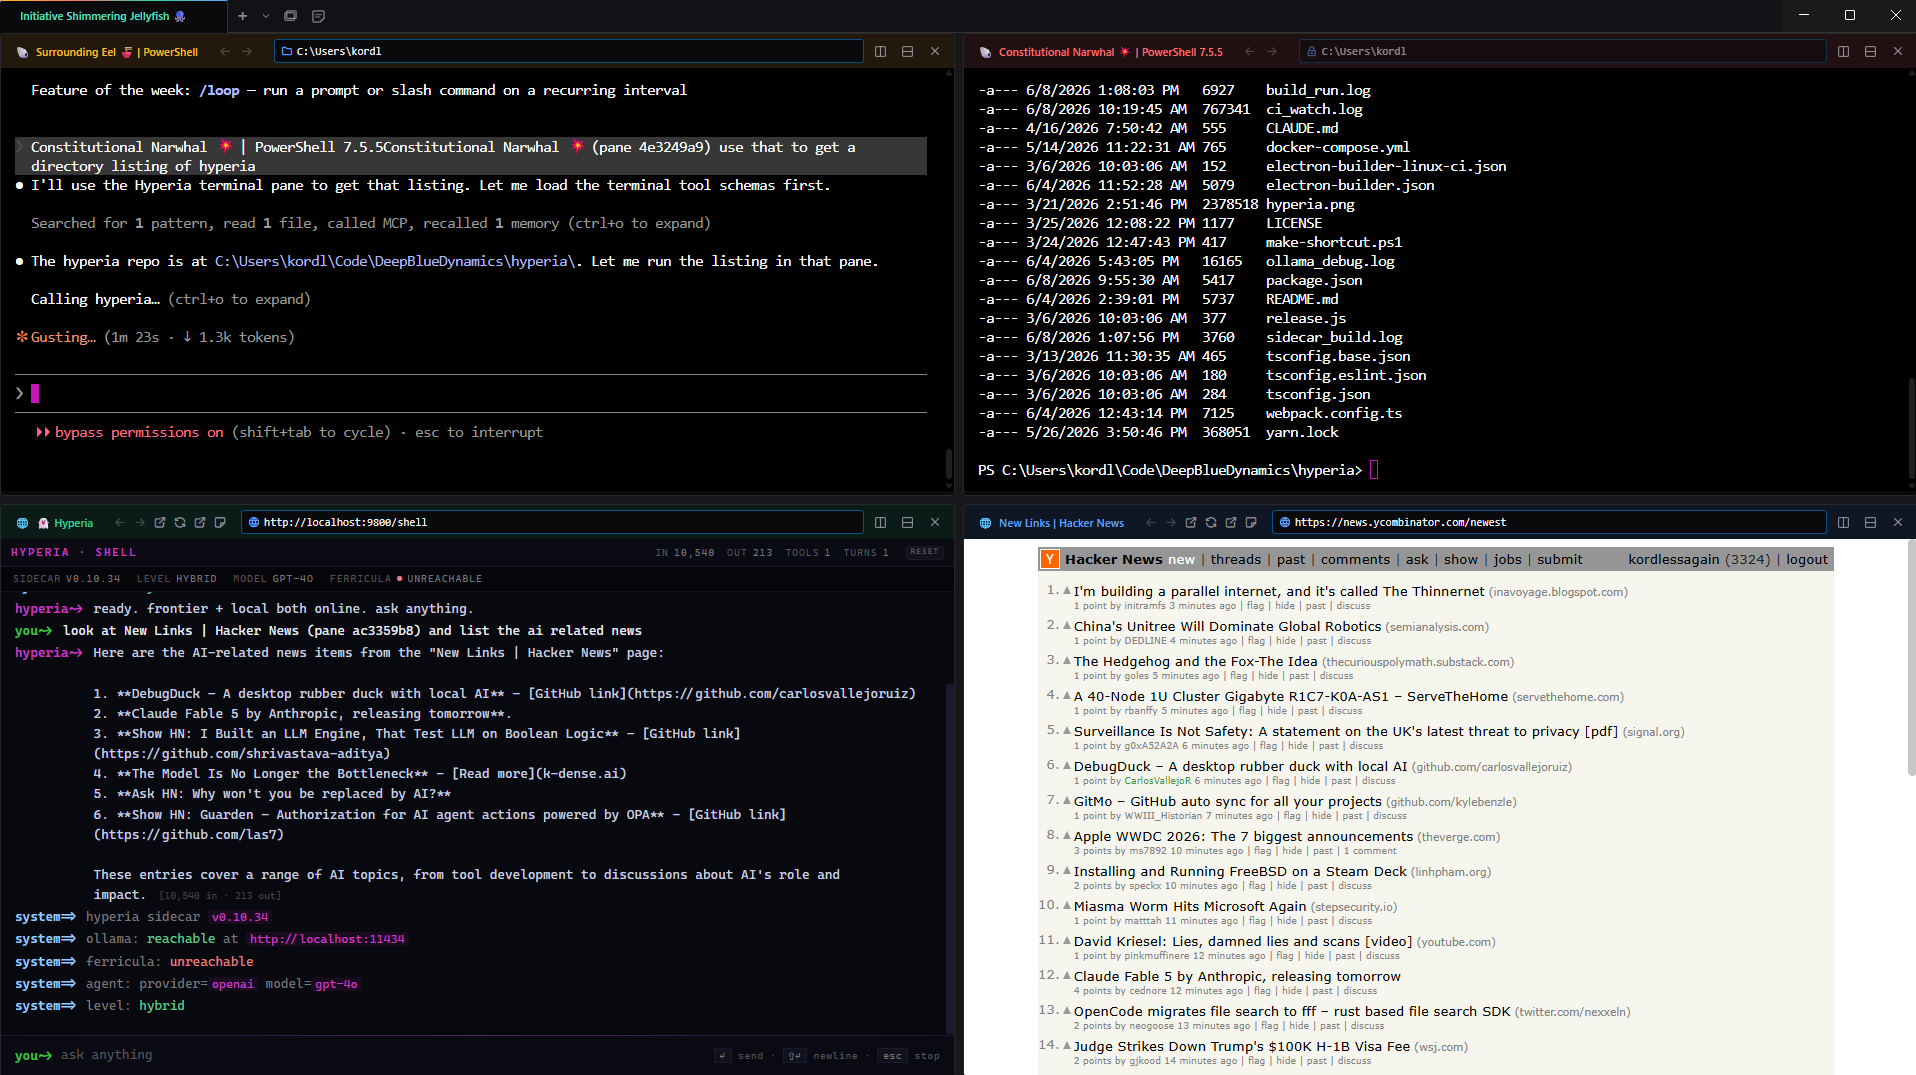This screenshot has width=1916, height=1075.
Task: Split Surrounding Eel pane vertically
Action: [x=881, y=51]
